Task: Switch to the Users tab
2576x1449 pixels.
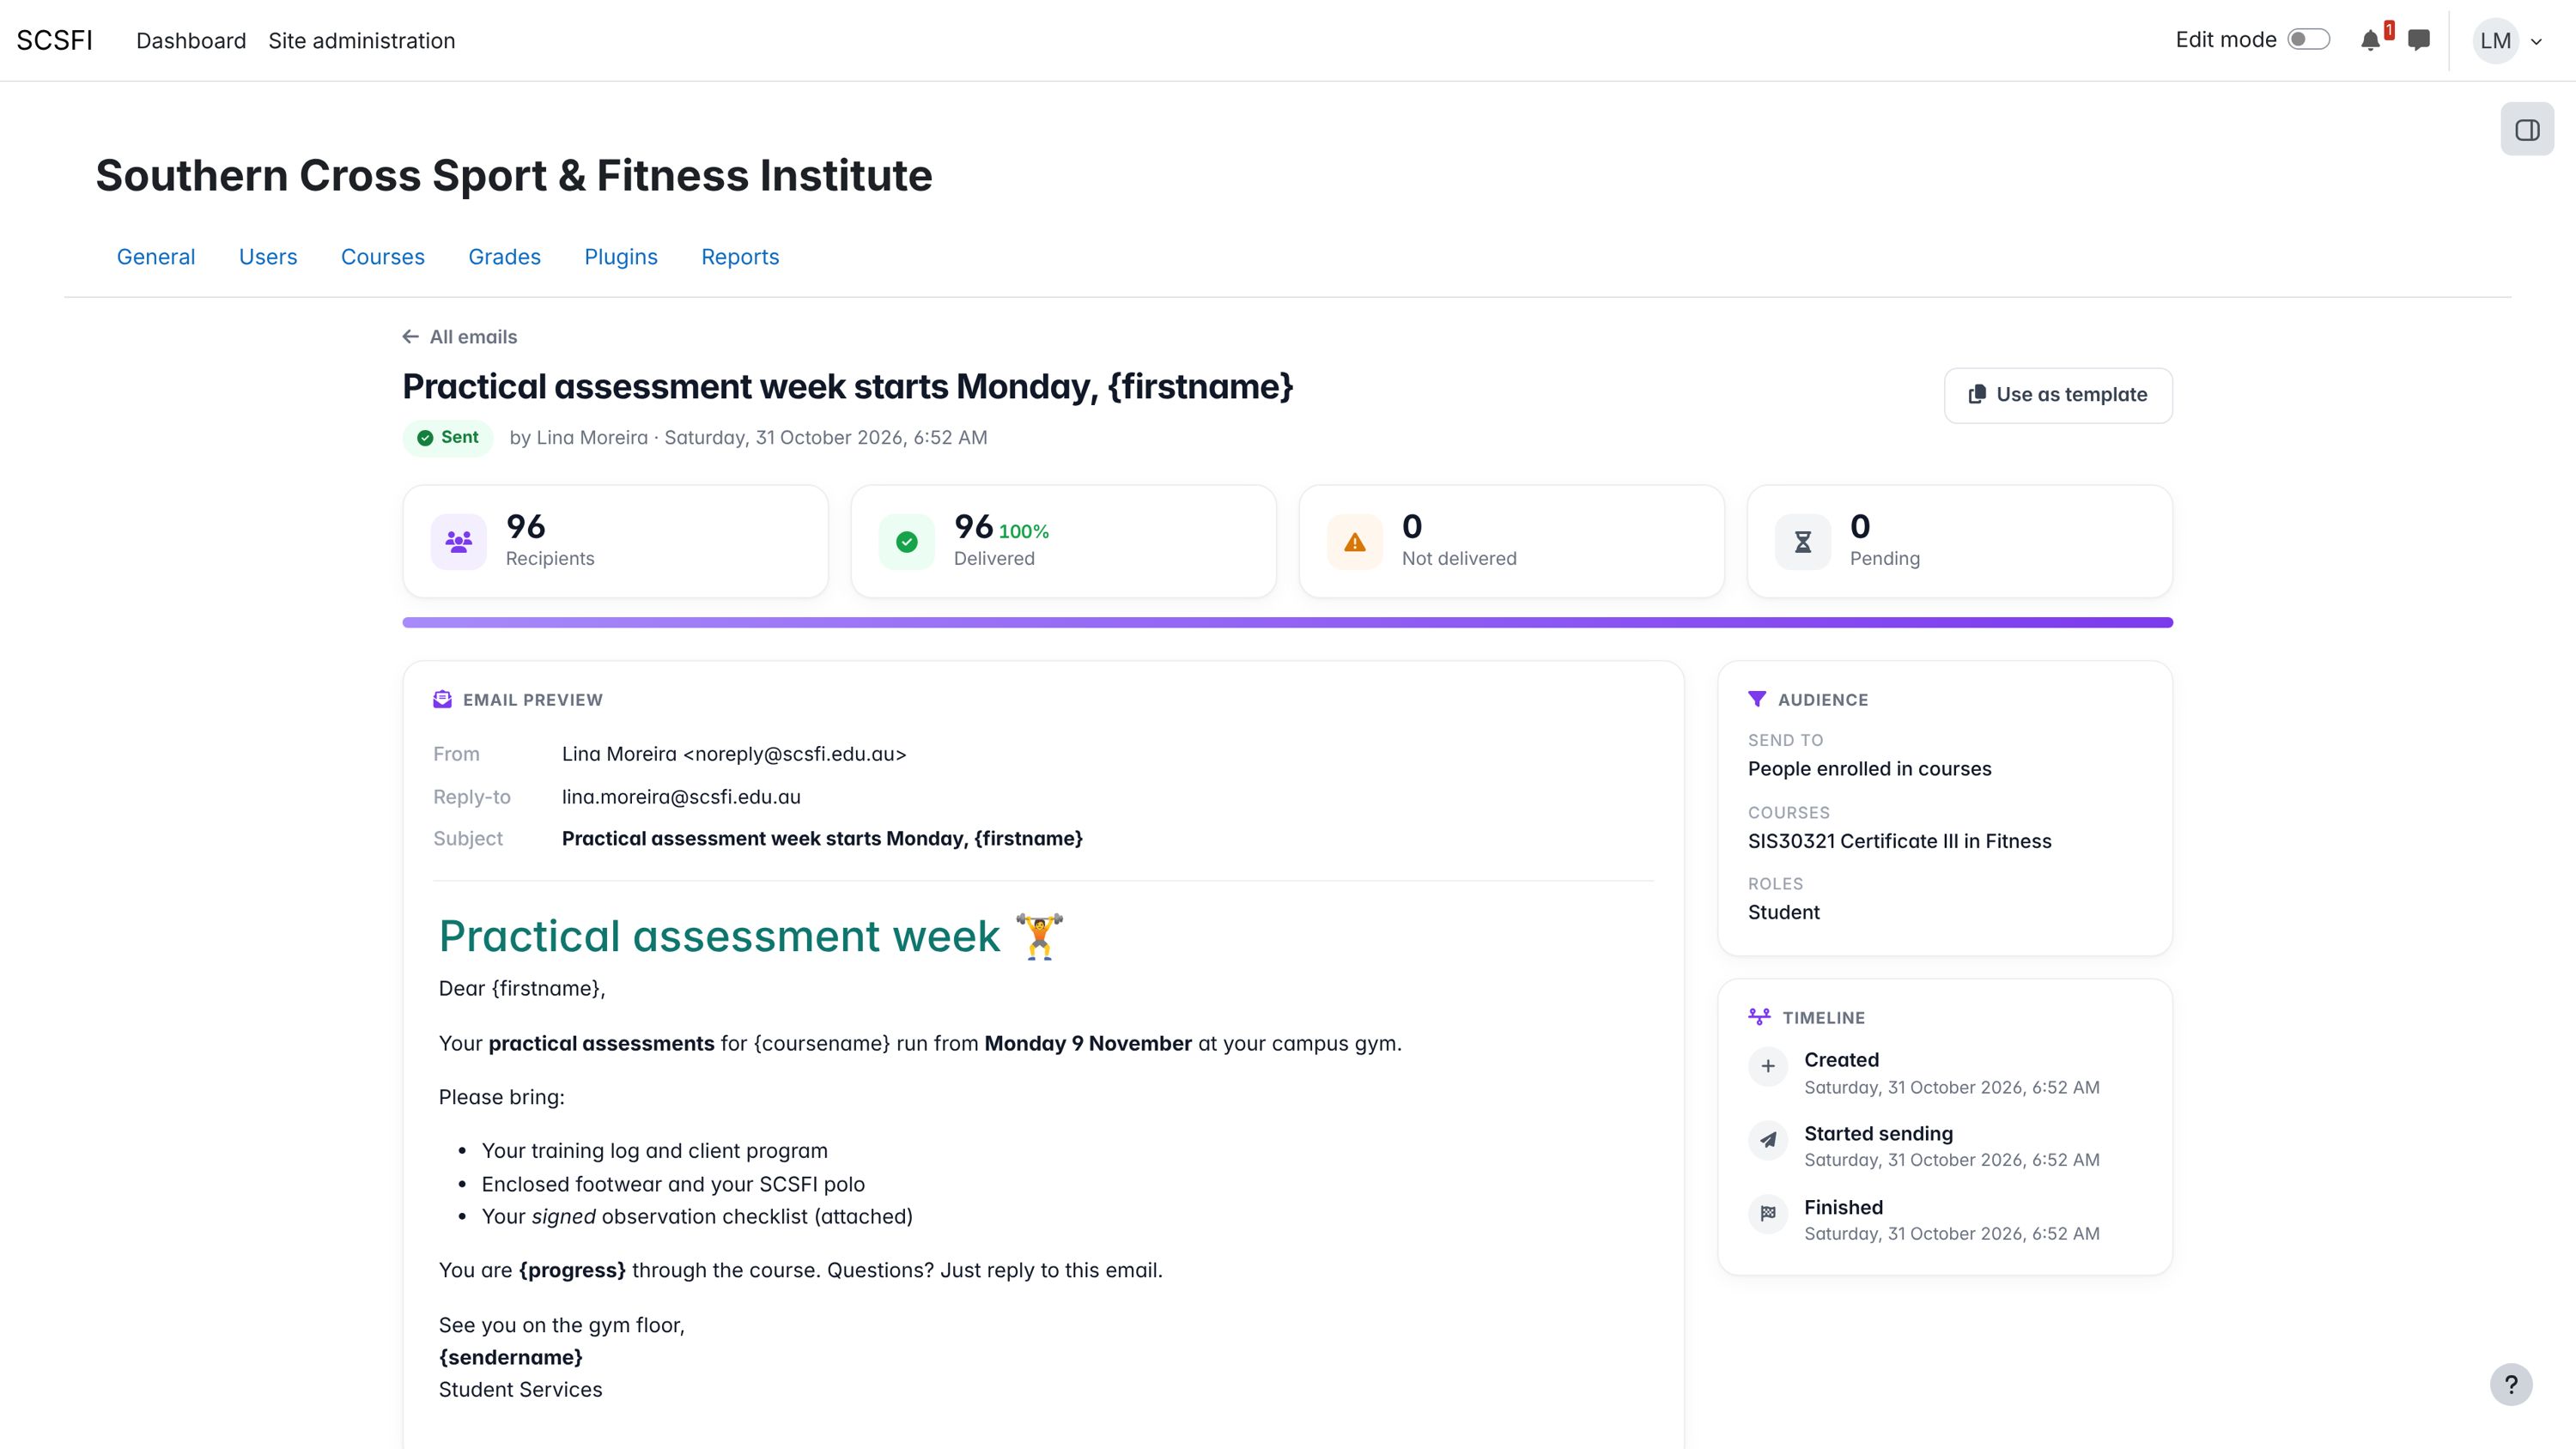Action: (x=268, y=257)
